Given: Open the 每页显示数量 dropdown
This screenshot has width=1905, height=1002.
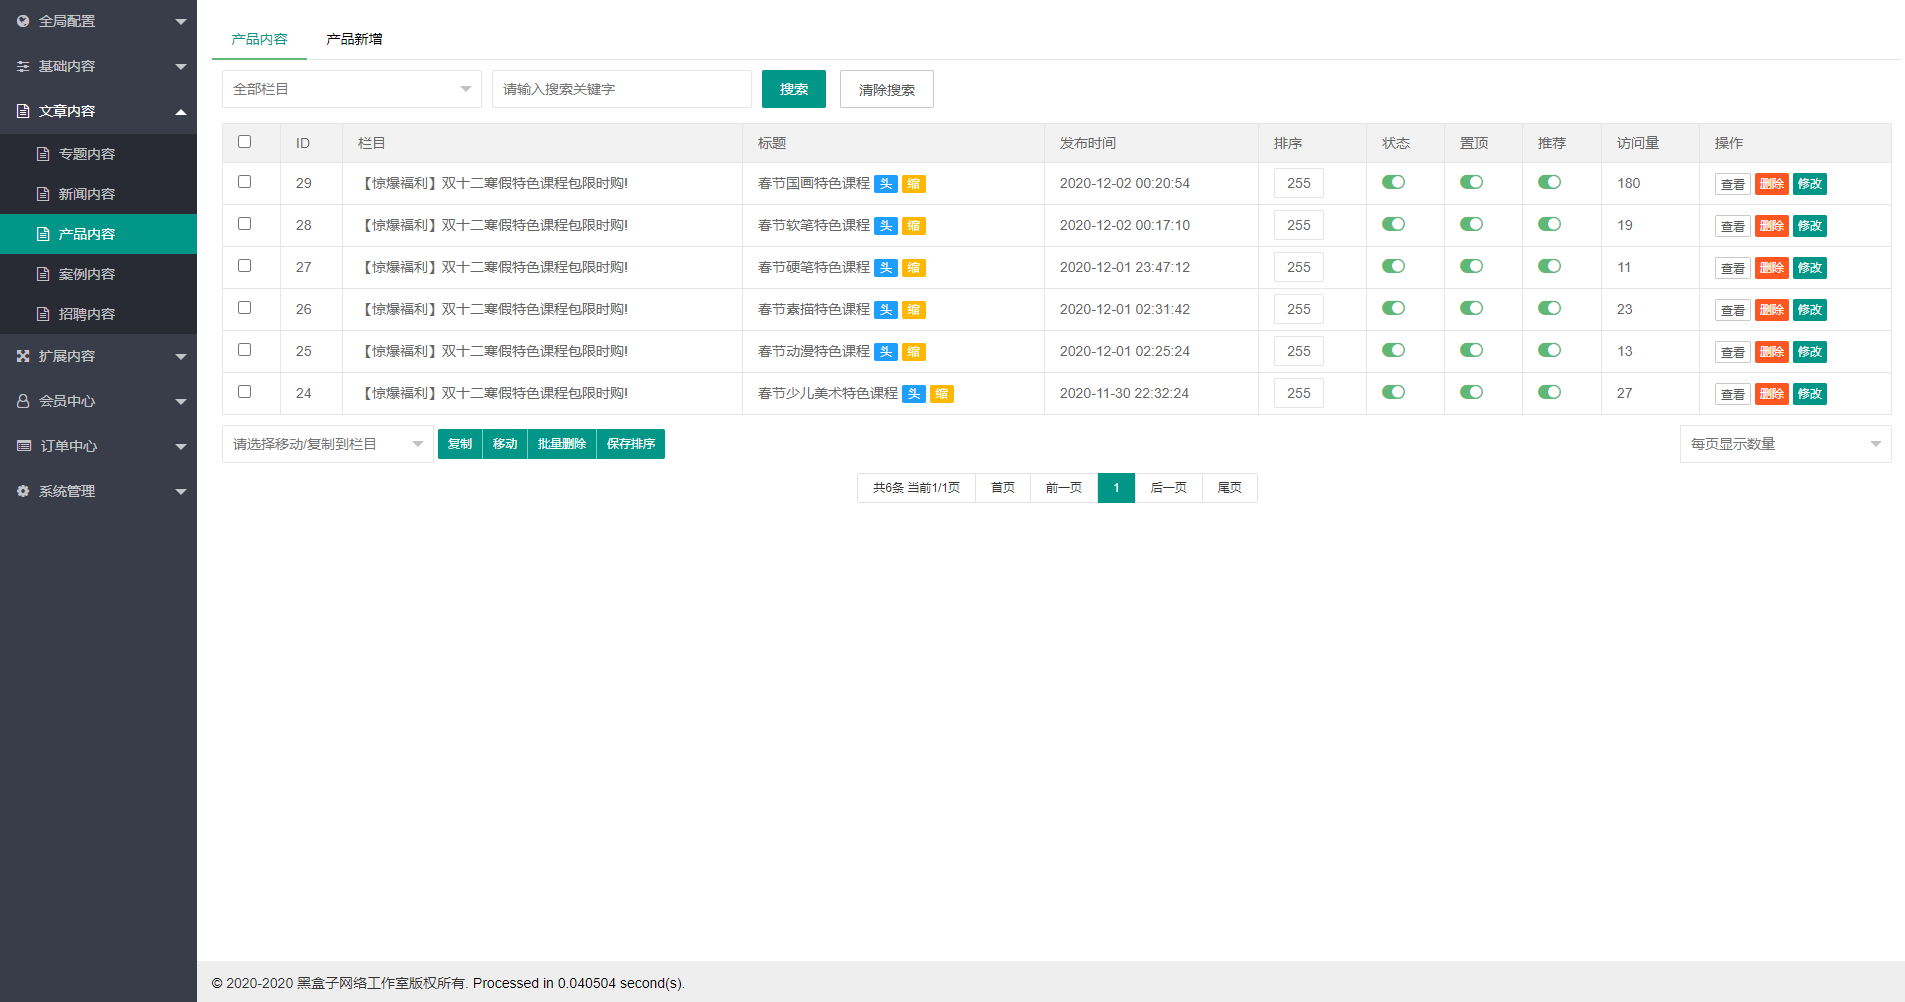Looking at the screenshot, I should (1785, 444).
